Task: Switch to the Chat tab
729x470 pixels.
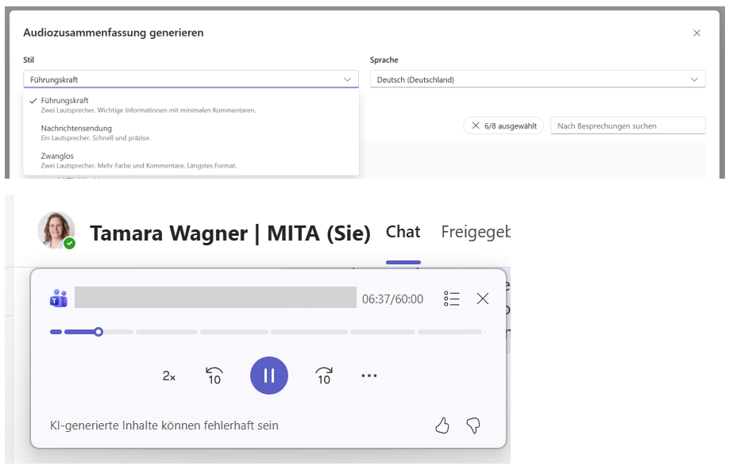Action: coord(403,232)
